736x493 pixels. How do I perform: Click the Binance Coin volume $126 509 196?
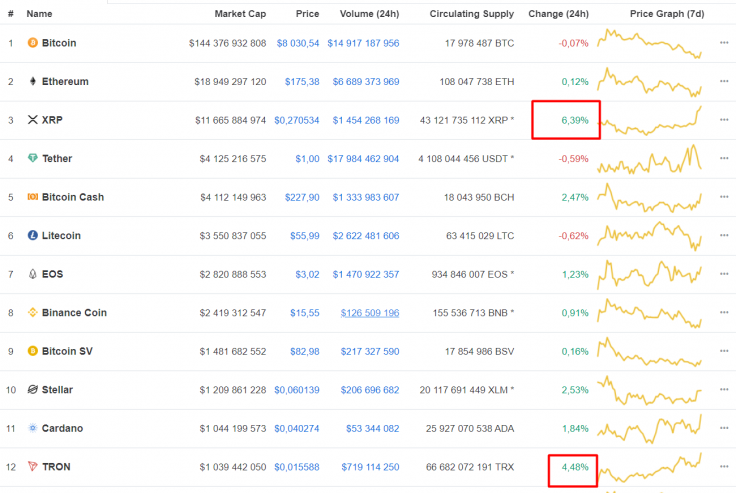point(370,313)
